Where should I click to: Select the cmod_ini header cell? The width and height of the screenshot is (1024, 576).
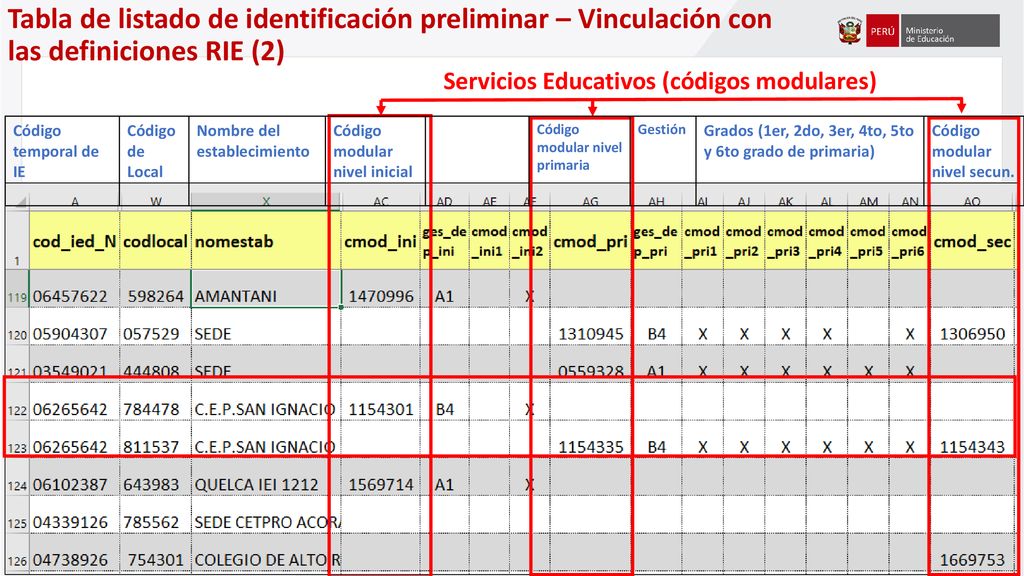click(381, 241)
